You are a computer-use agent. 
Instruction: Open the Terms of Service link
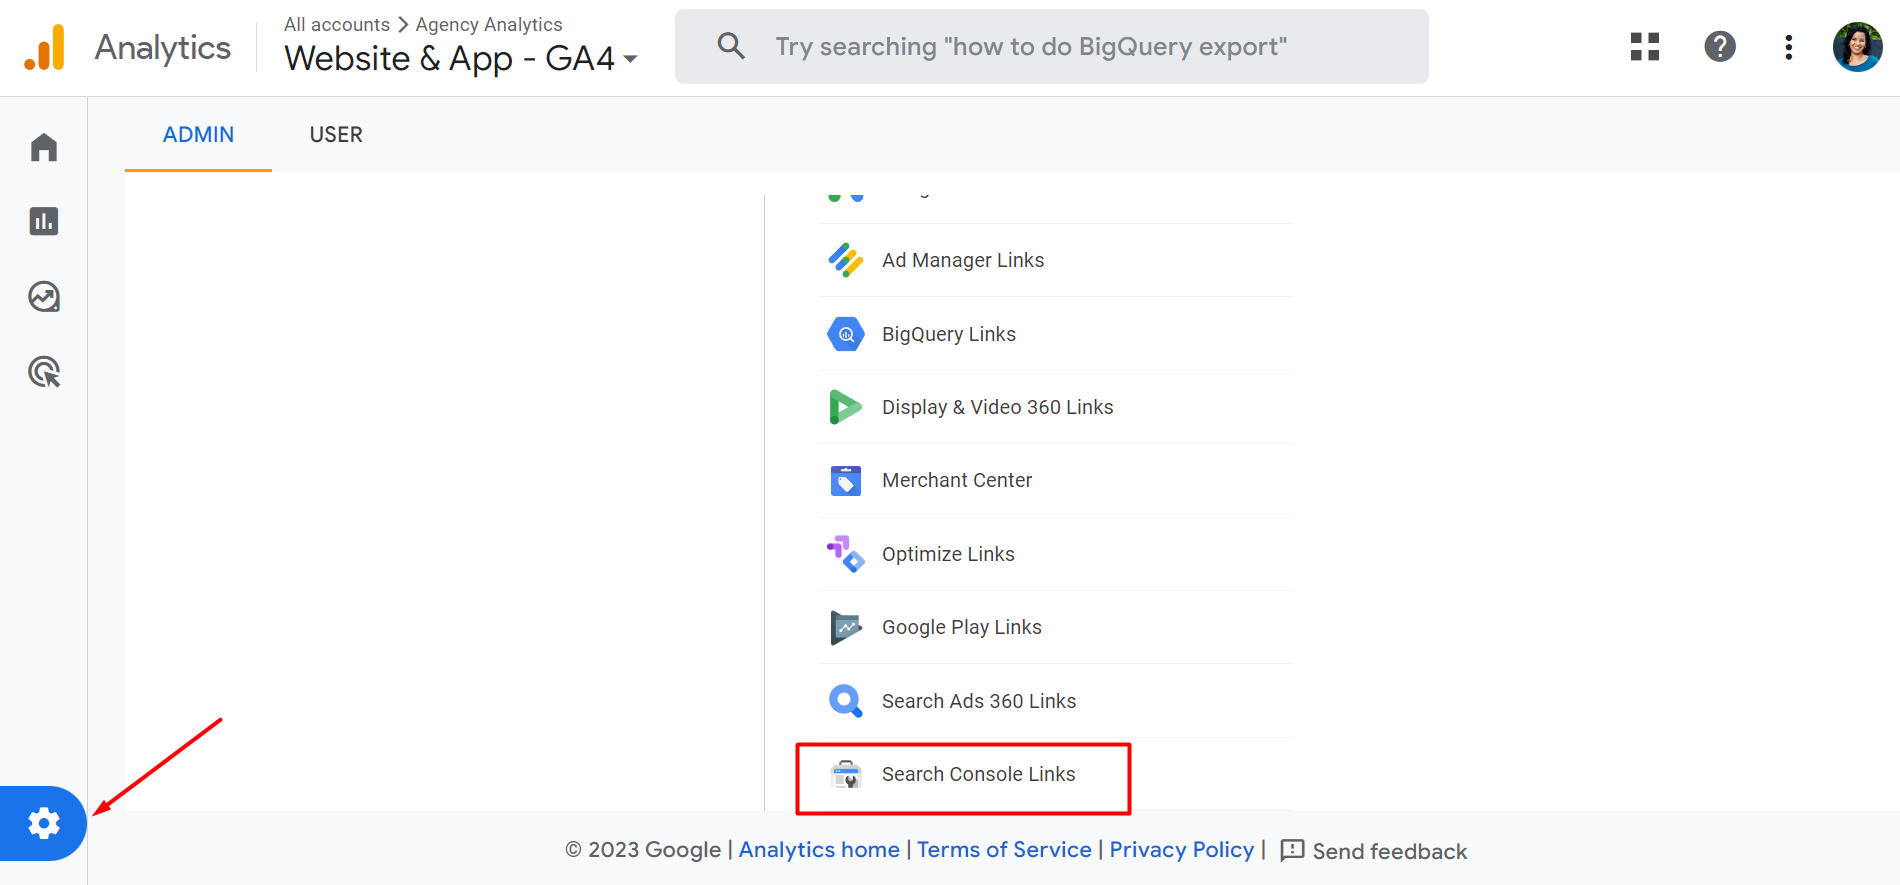(1004, 850)
